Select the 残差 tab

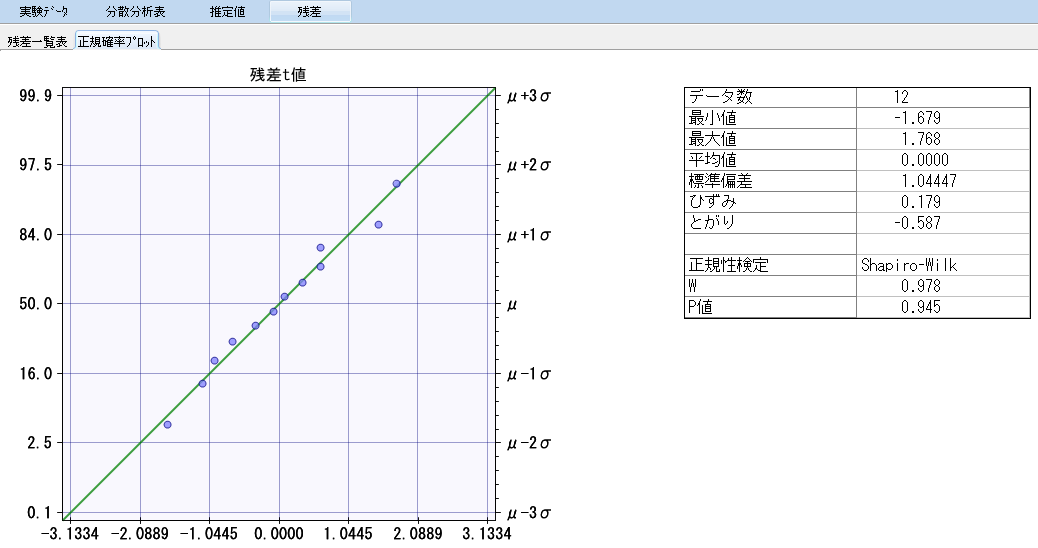[310, 11]
